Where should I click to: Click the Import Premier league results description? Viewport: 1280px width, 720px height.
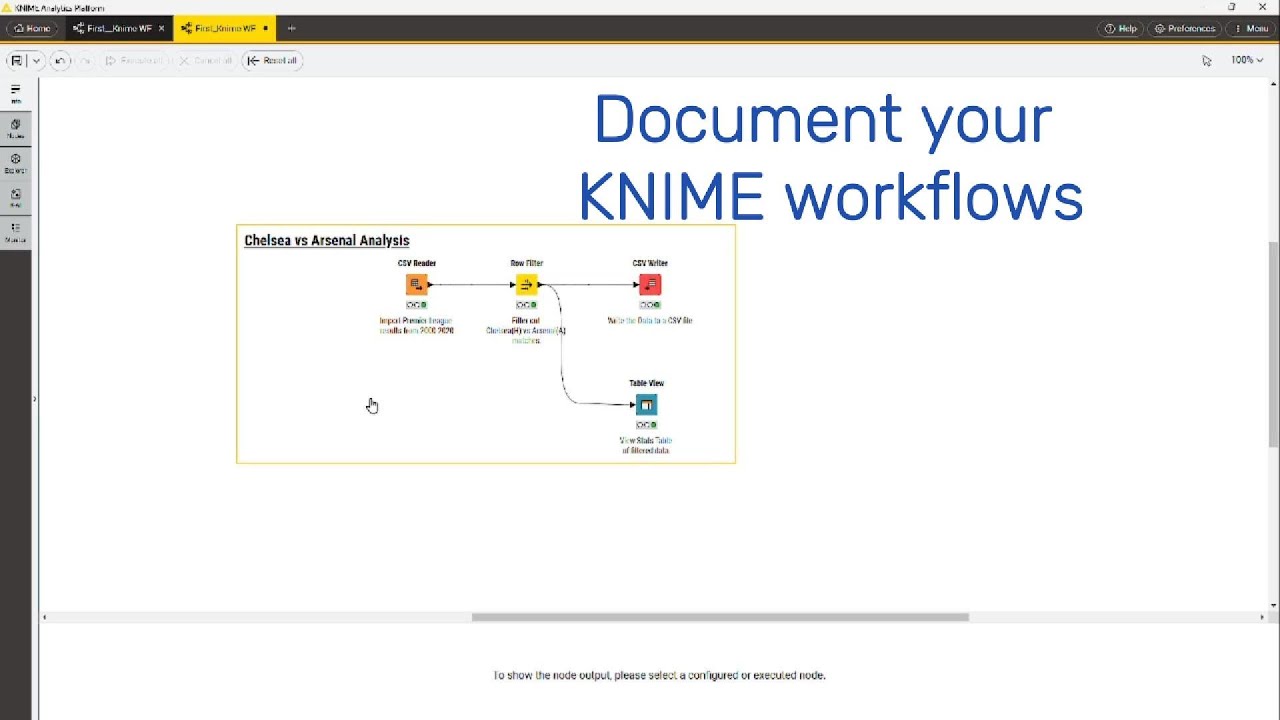pyautogui.click(x=417, y=325)
